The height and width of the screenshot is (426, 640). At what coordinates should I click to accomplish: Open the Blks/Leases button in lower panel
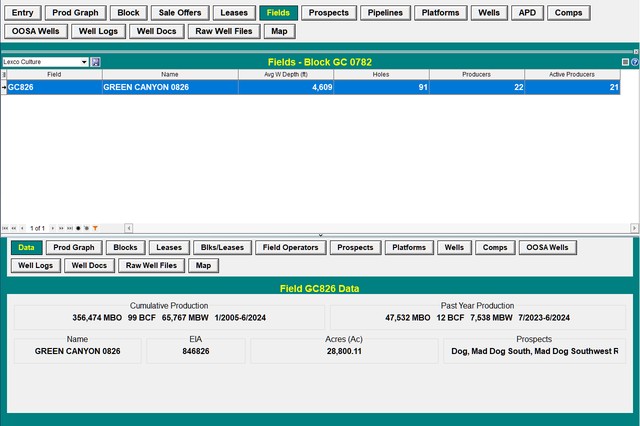pos(222,247)
